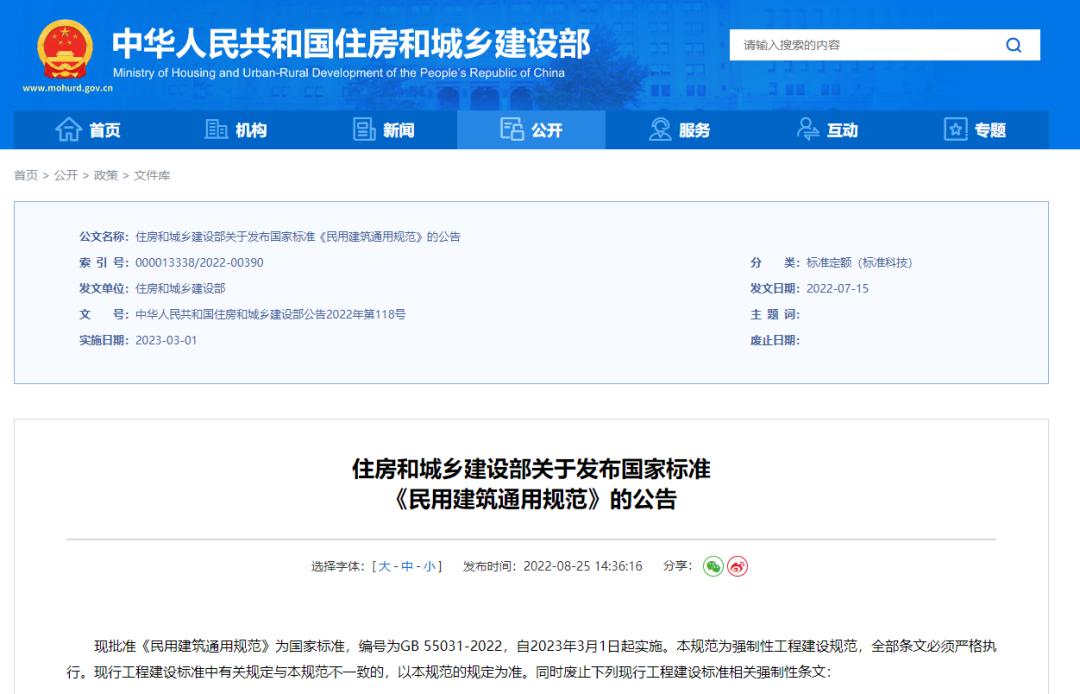Image resolution: width=1080 pixels, height=694 pixels.
Task: Open the 文件库 breadcrumb link
Action: pyautogui.click(x=153, y=173)
